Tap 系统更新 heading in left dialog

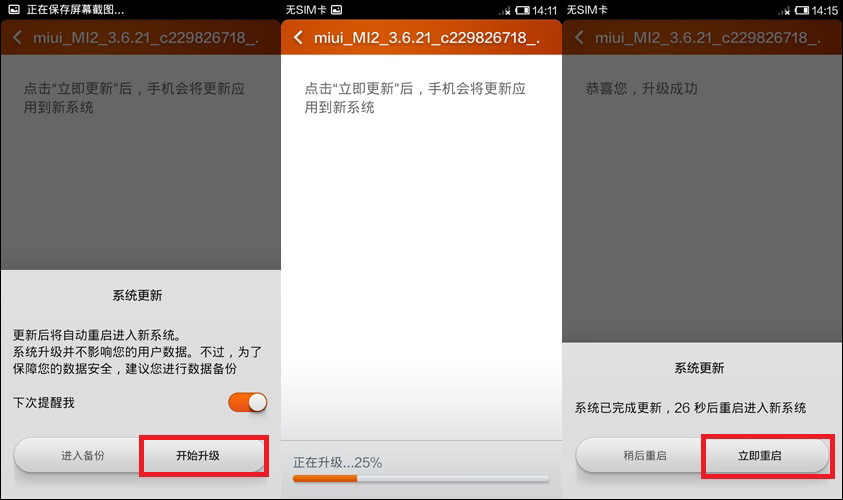point(137,295)
